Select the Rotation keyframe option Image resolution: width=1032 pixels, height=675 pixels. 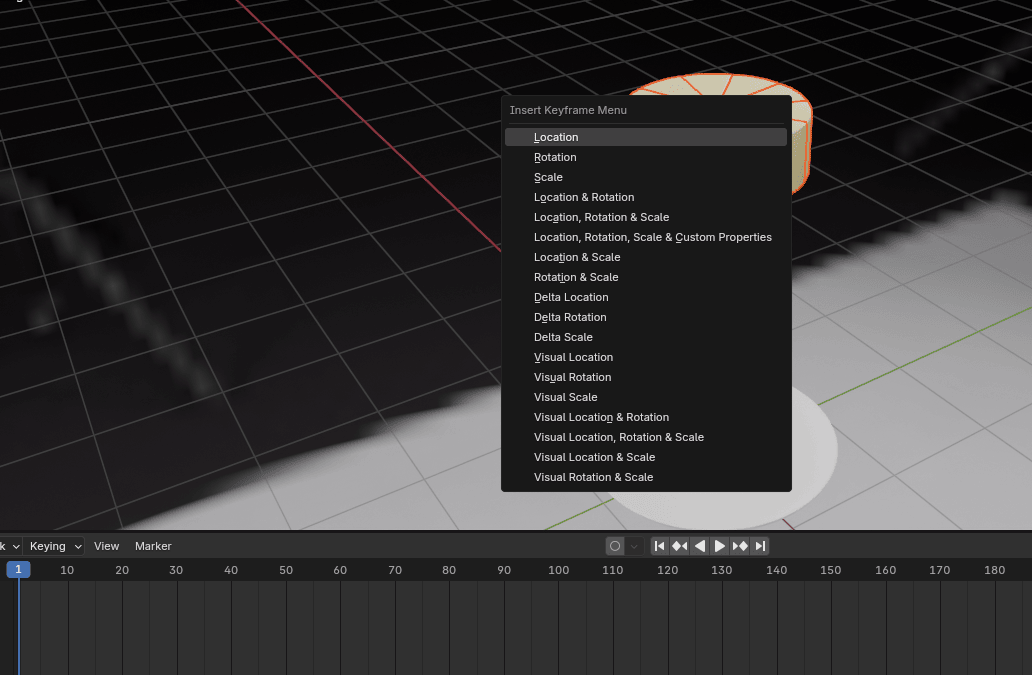click(555, 157)
